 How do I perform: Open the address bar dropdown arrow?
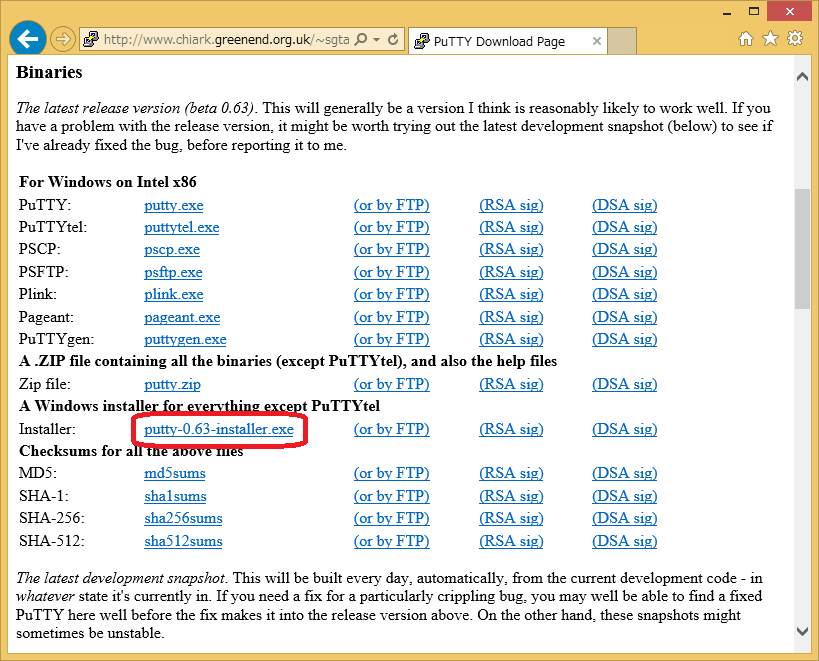coord(377,39)
